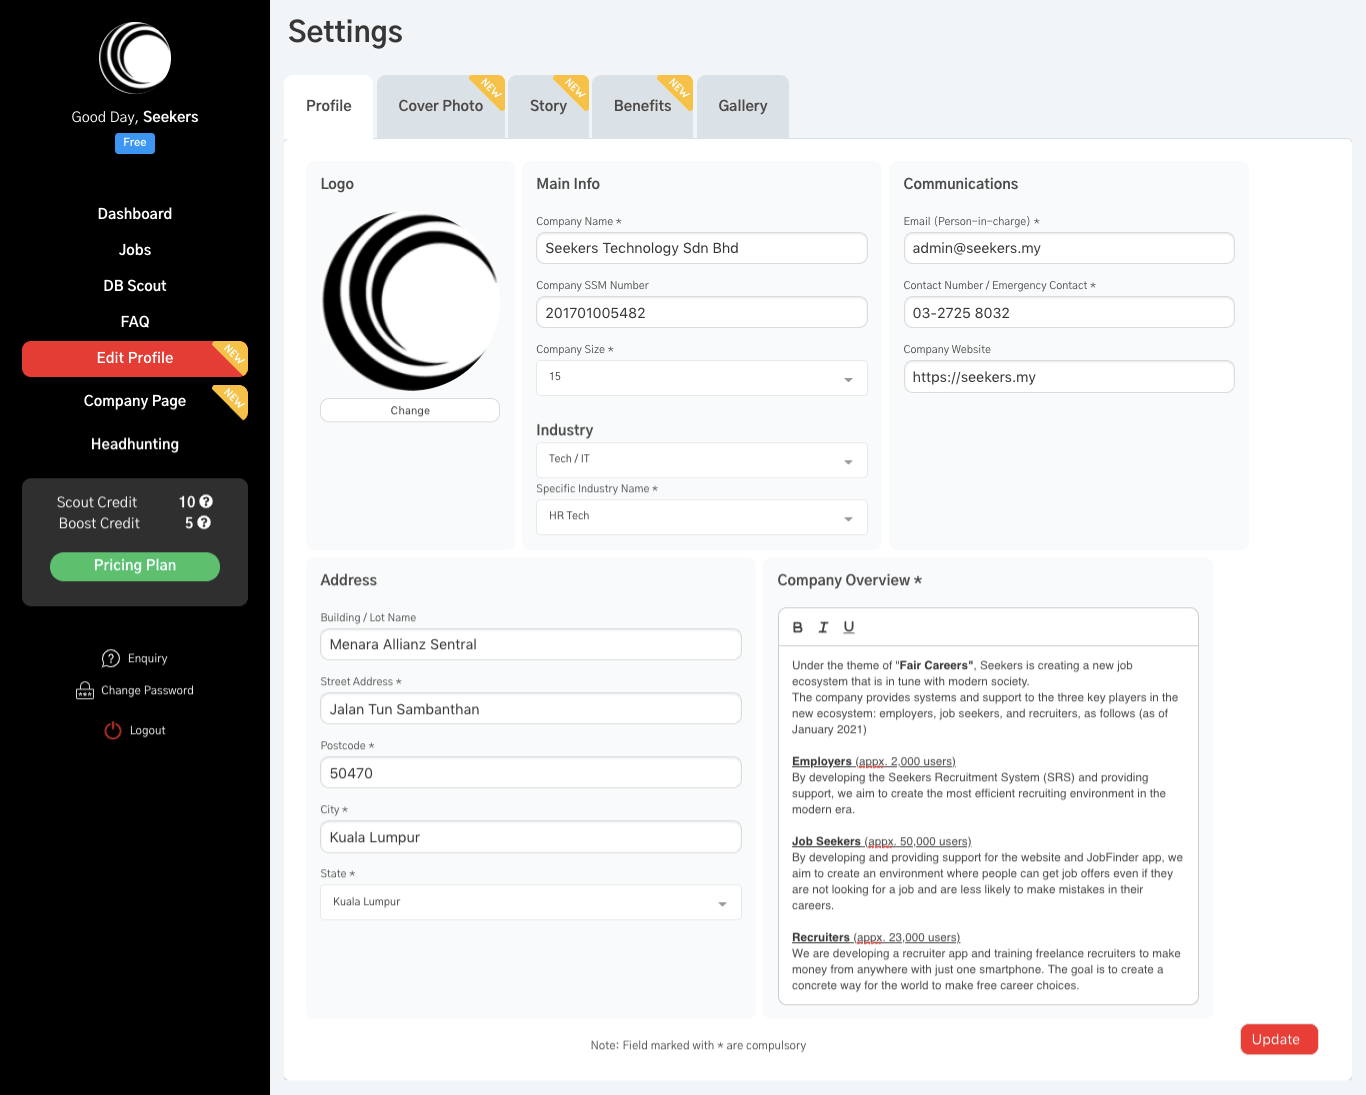Click the Change Password link
The height and width of the screenshot is (1095, 1366).
pyautogui.click(x=147, y=690)
